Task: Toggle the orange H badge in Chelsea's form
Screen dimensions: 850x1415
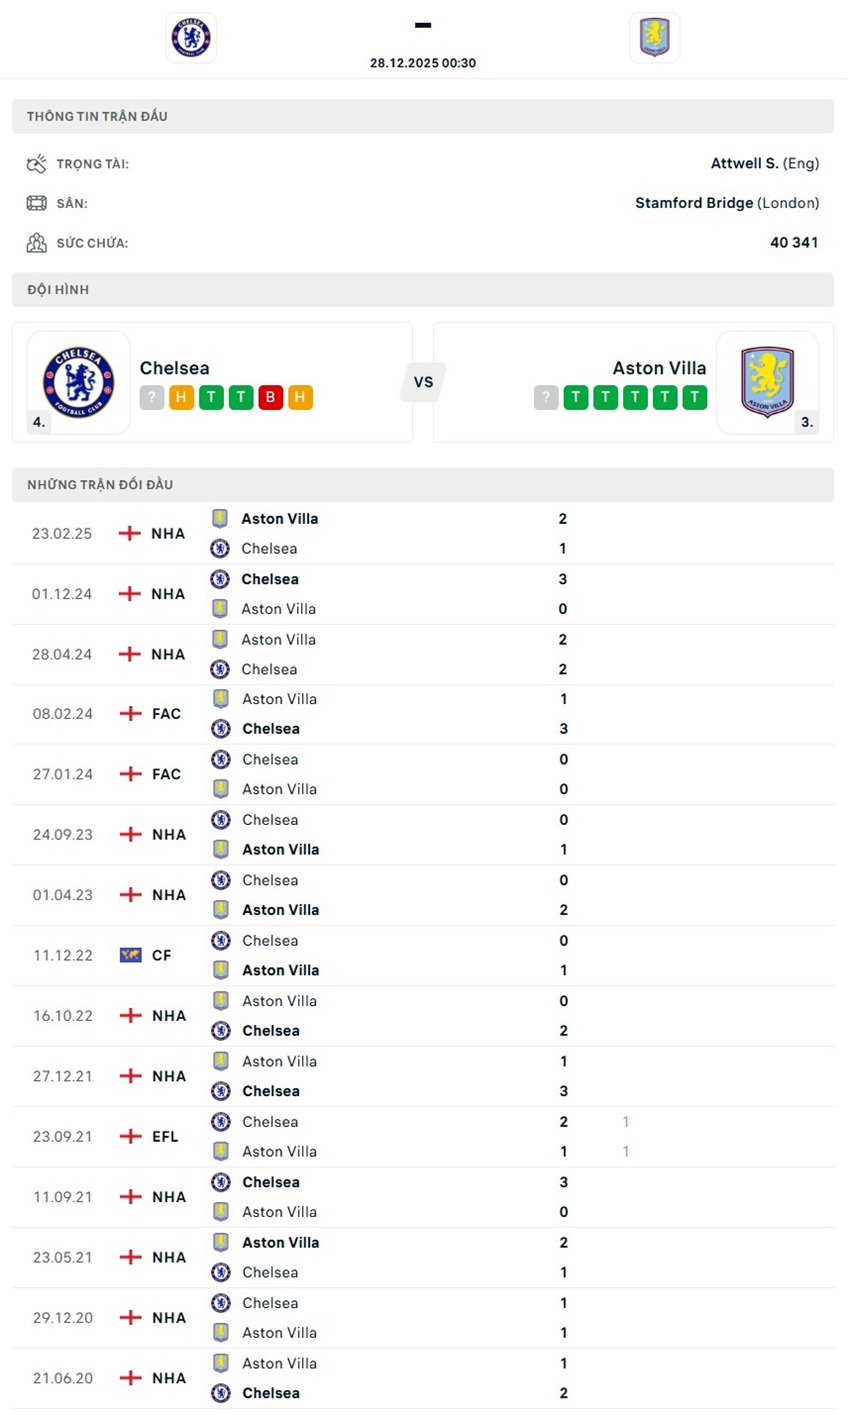Action: 181,397
